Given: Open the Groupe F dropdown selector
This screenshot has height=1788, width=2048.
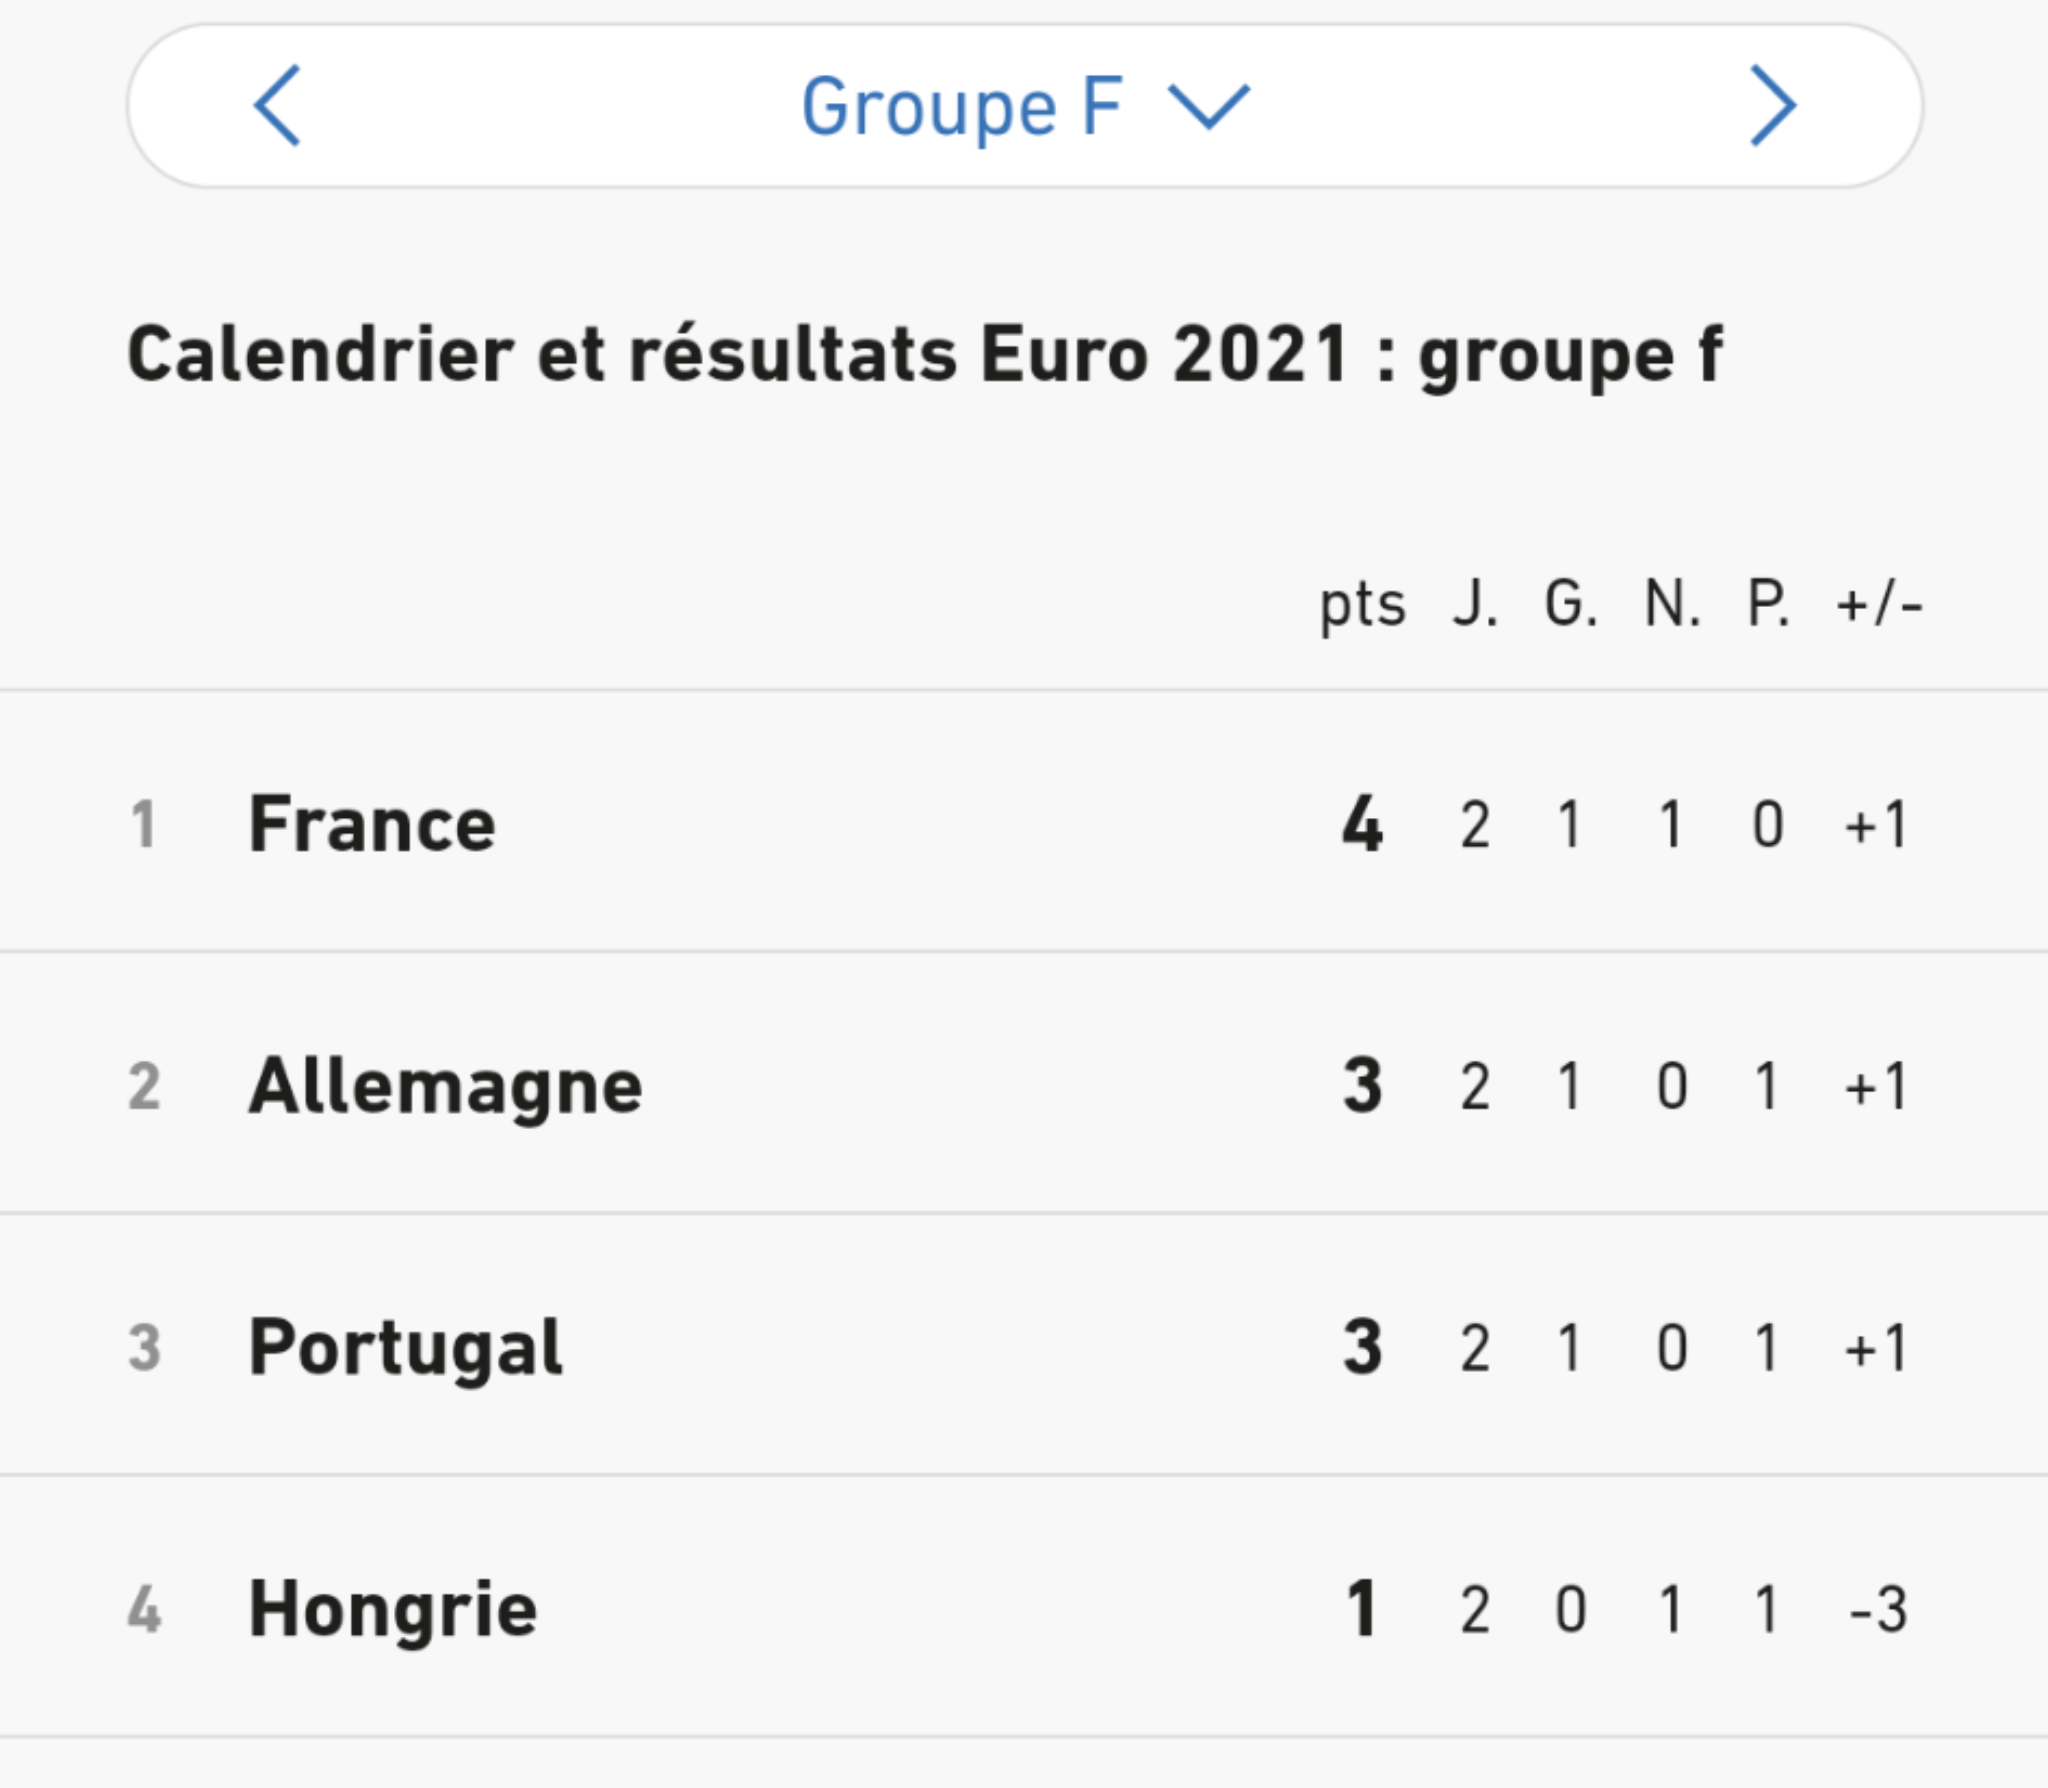Looking at the screenshot, I should 962,106.
